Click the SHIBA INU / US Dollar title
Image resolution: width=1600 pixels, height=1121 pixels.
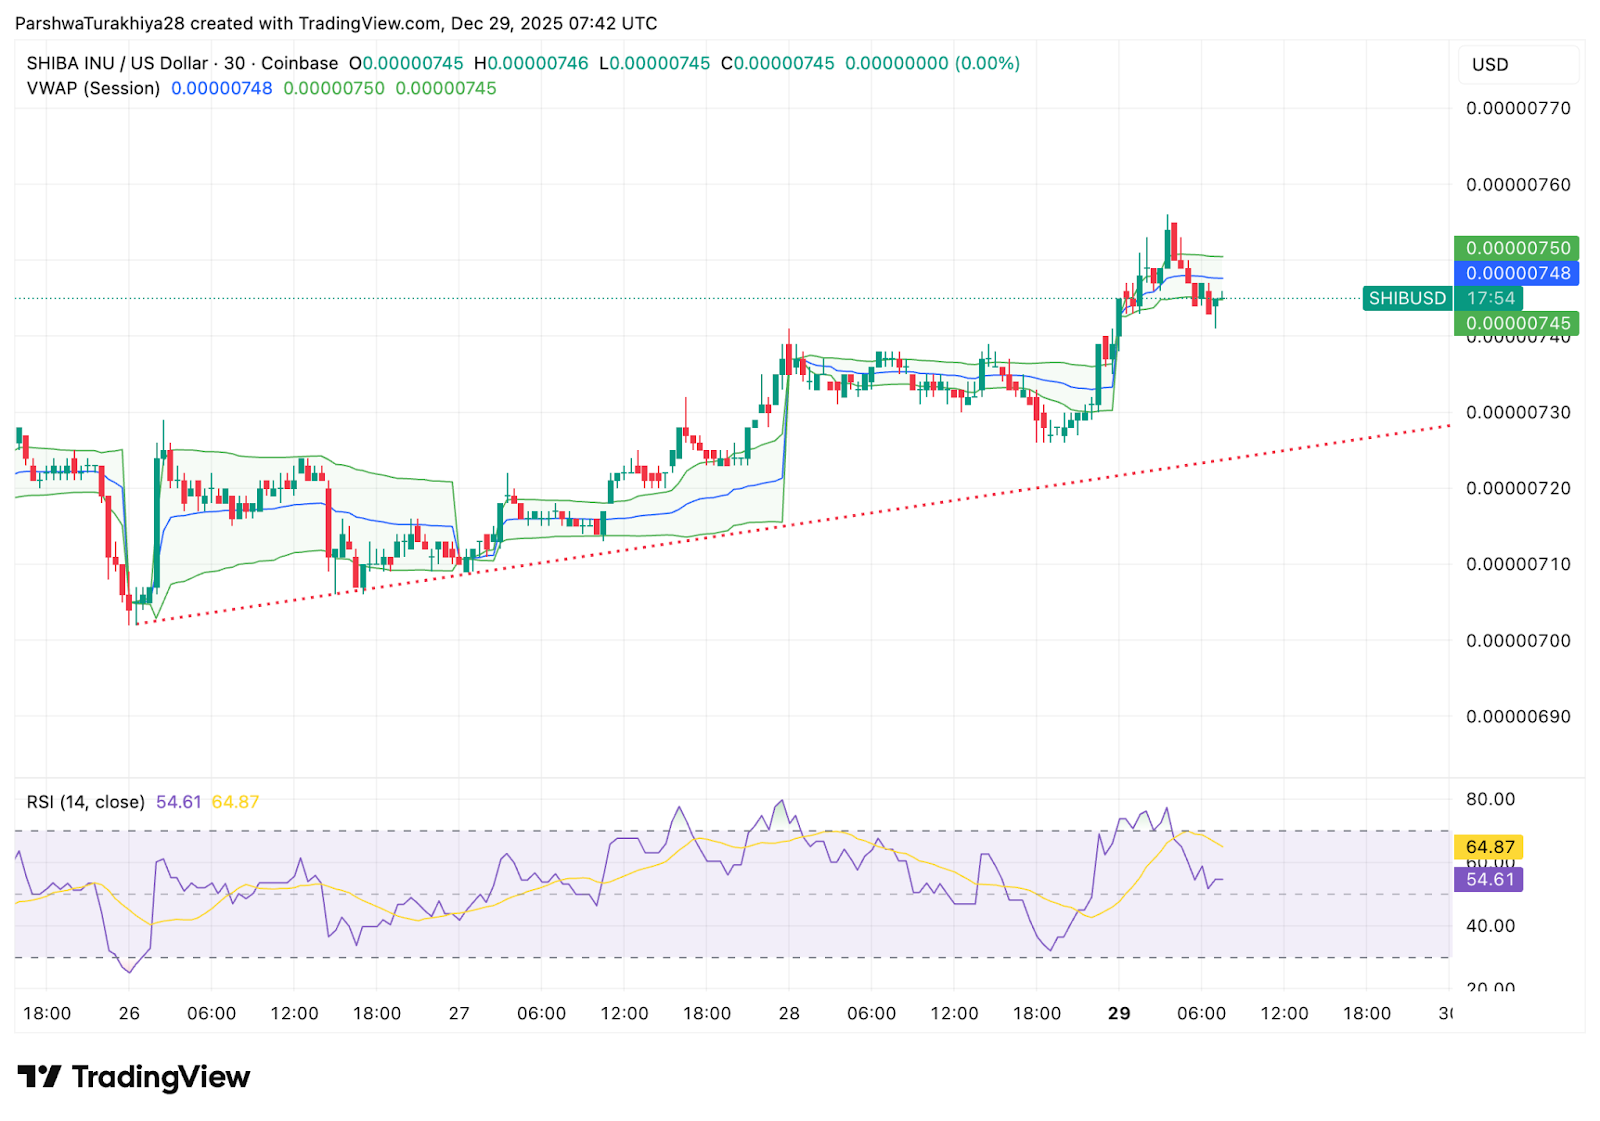click(117, 63)
